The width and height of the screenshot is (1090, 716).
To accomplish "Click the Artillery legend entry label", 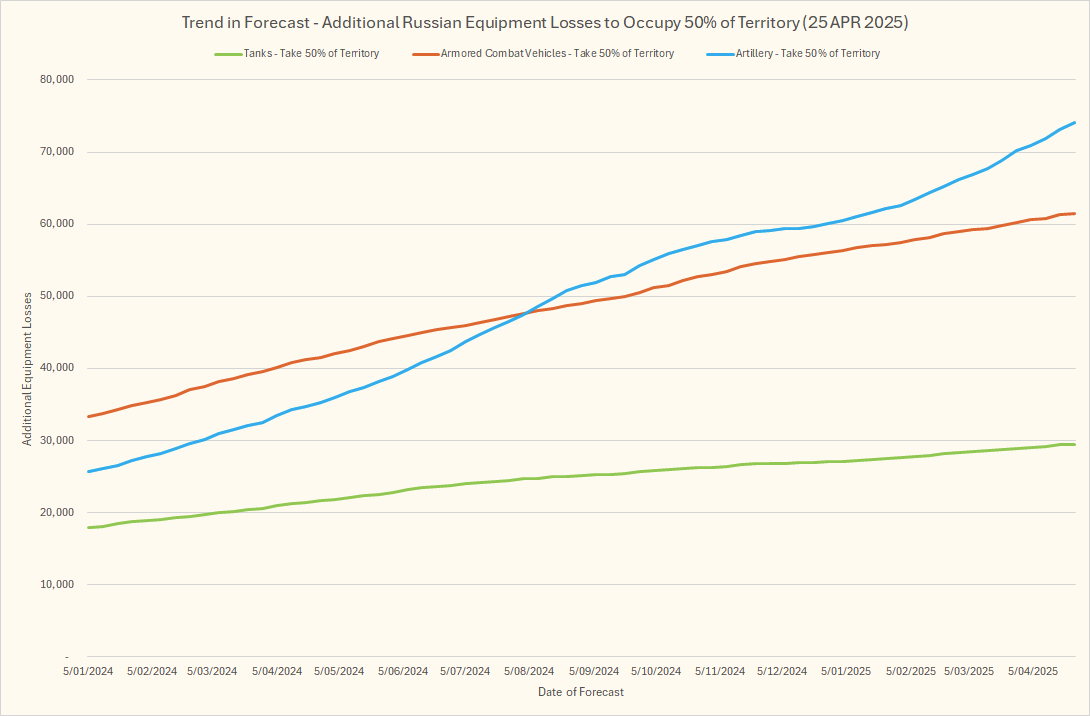I will pyautogui.click(x=806, y=54).
